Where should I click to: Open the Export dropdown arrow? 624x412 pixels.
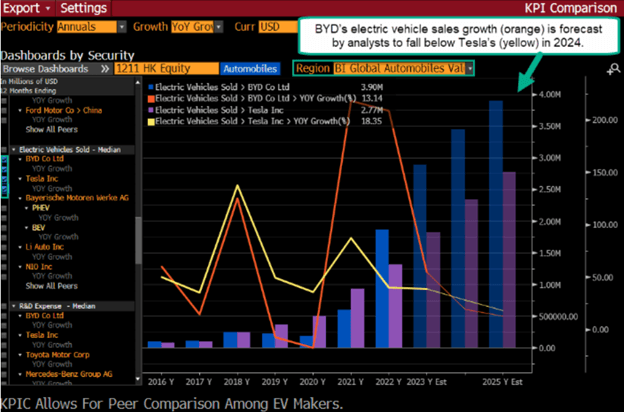click(x=48, y=8)
